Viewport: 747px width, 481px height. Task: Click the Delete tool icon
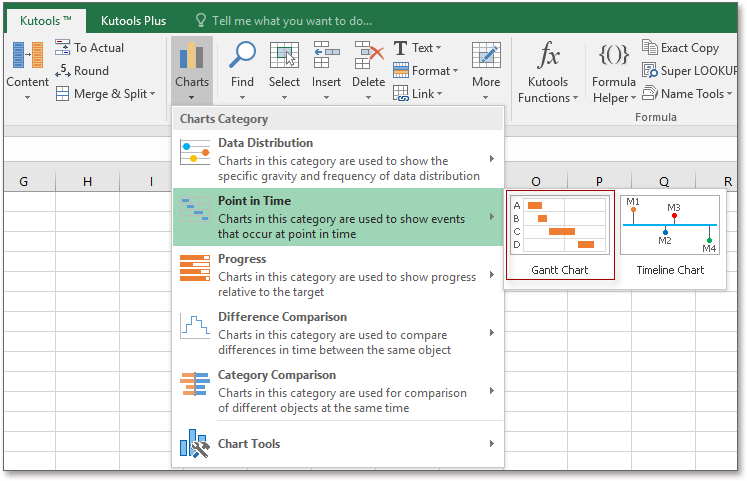point(369,55)
